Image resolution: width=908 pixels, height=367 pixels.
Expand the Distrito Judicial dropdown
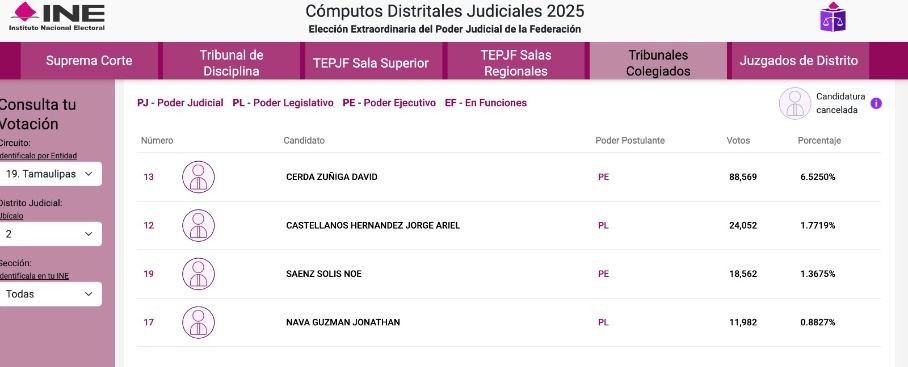[x=50, y=234]
